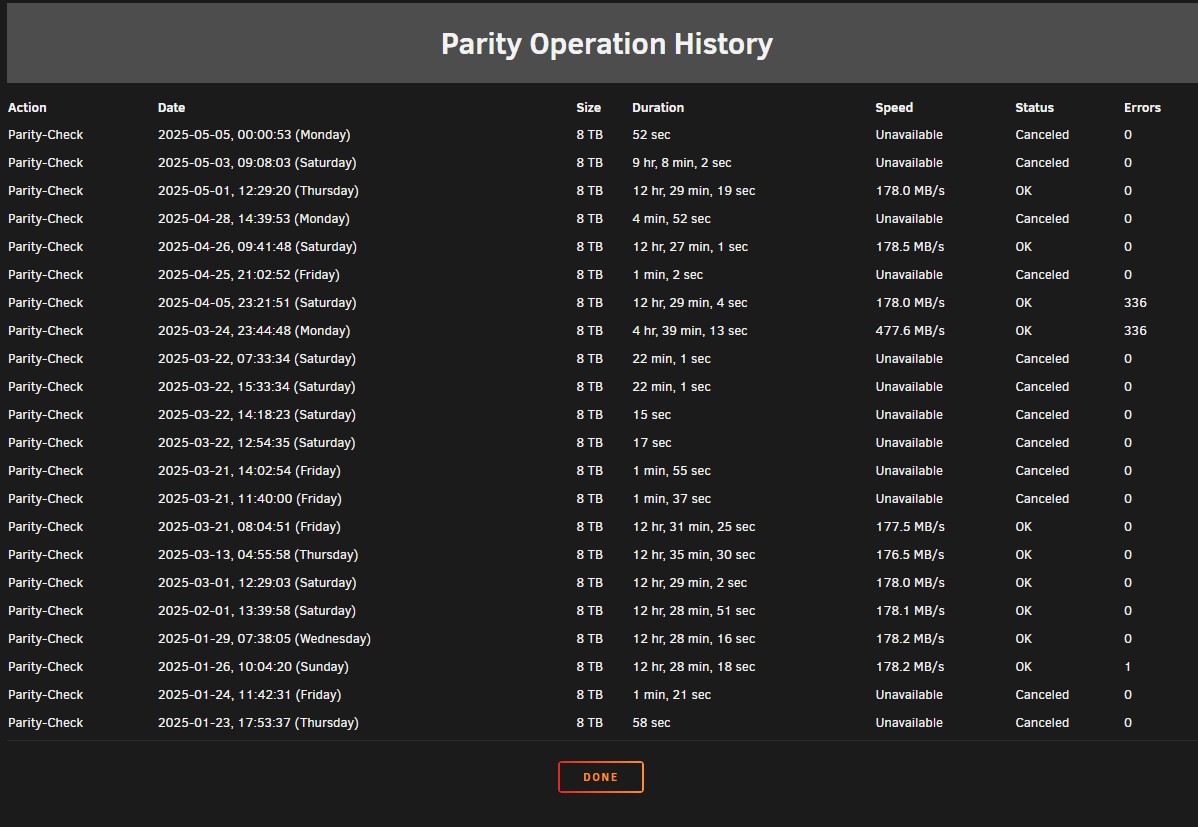
Task: Select the 12 hr, 27 min, 1 sec duration
Action: [x=690, y=247]
